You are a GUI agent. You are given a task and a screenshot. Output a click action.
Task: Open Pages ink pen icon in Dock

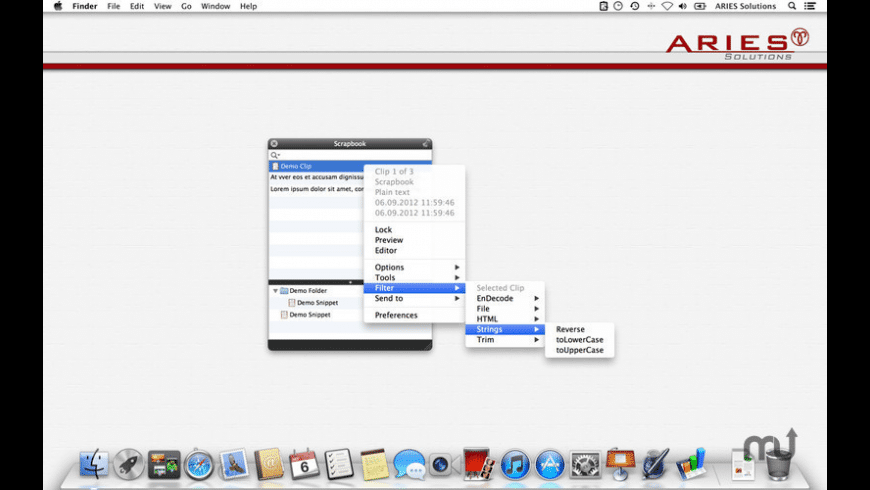click(655, 463)
